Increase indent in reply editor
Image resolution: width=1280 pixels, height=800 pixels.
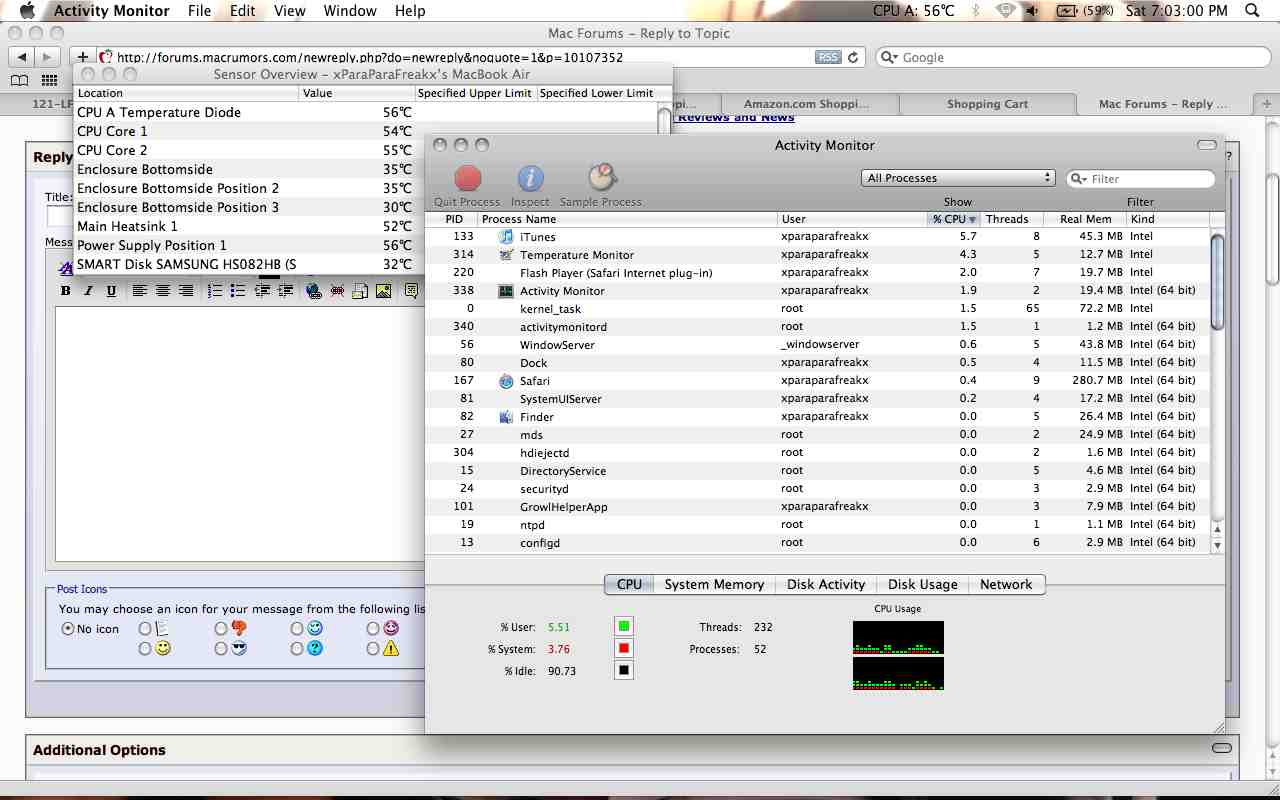click(285, 291)
